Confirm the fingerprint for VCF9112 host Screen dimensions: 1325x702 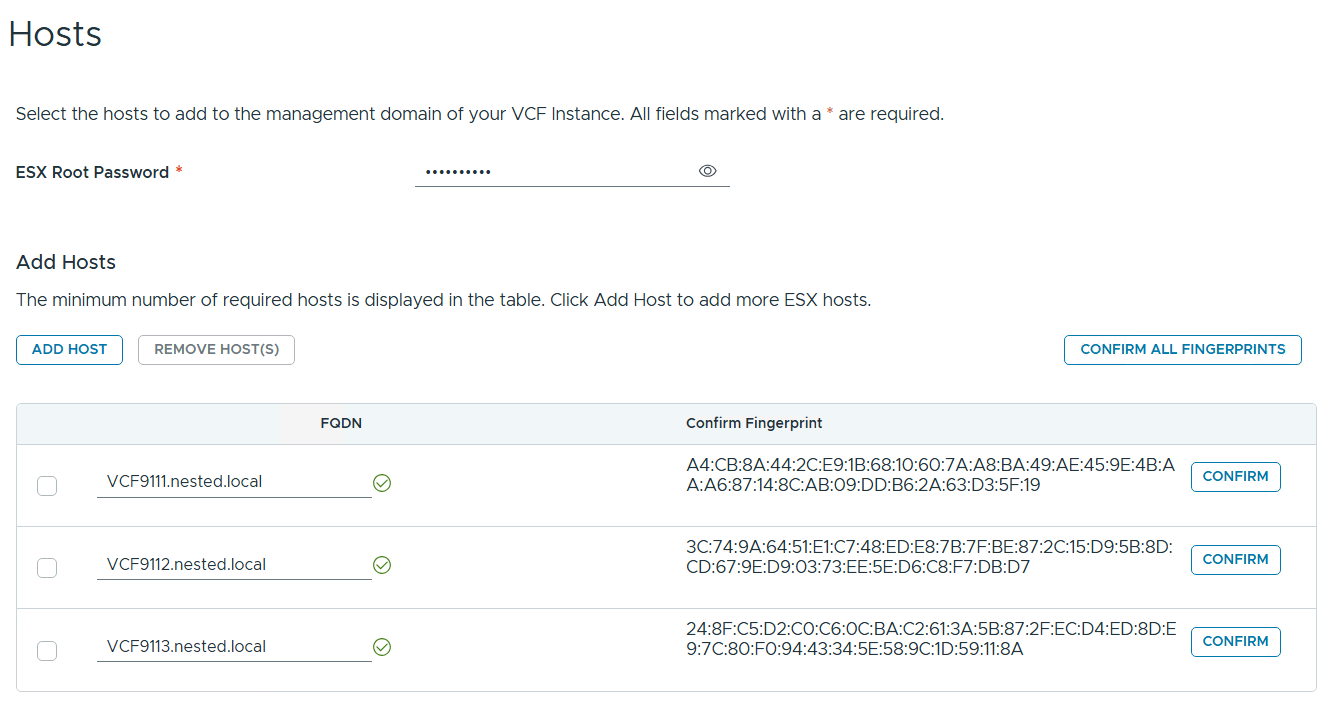(1235, 559)
